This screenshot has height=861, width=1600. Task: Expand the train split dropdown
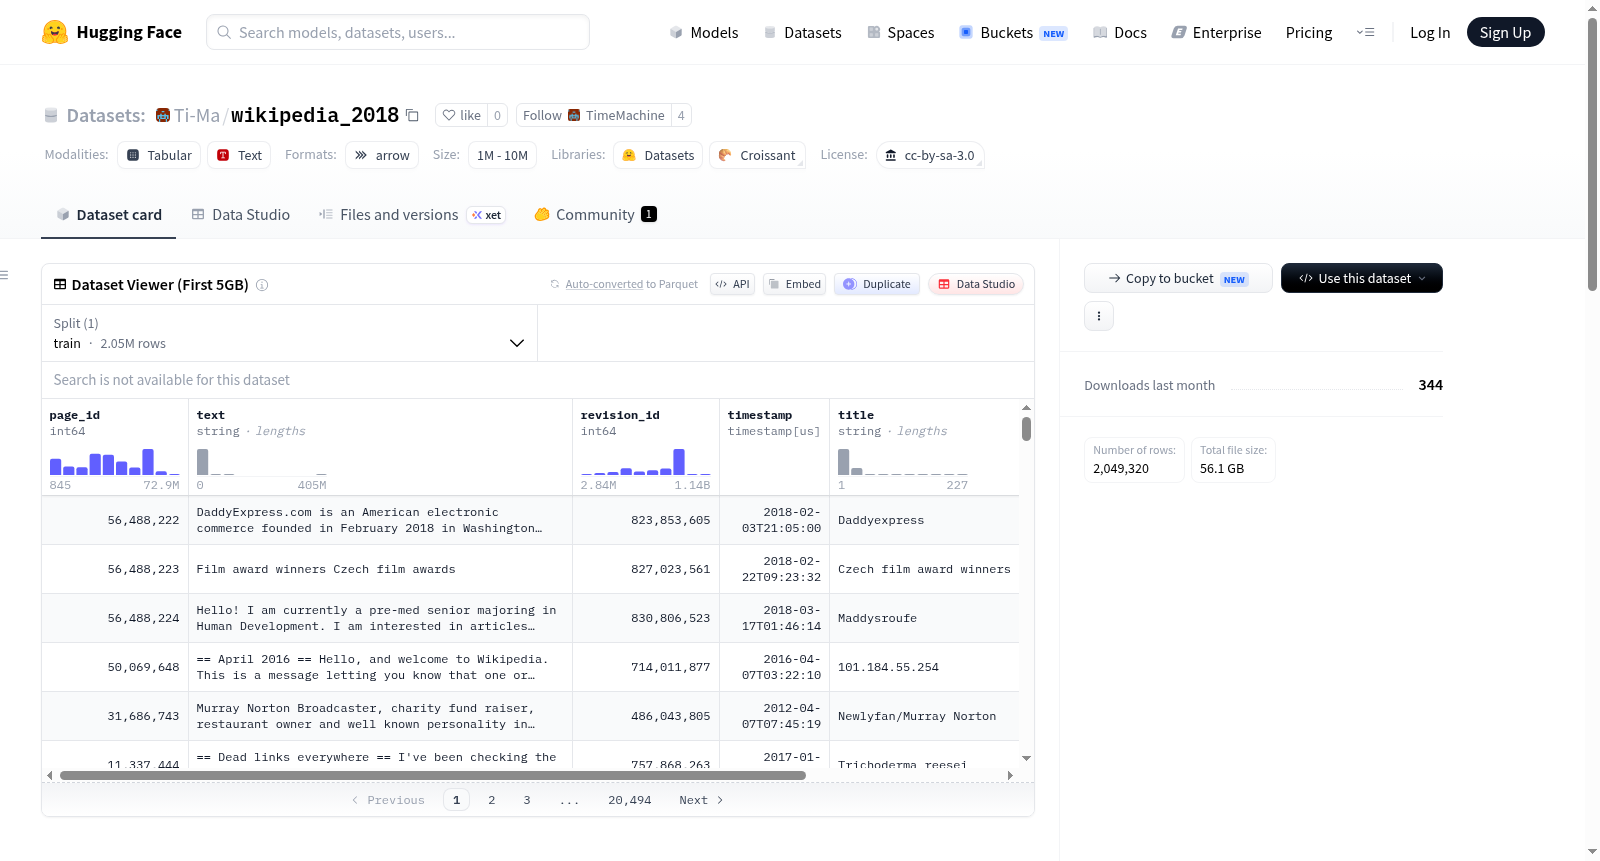point(289,333)
